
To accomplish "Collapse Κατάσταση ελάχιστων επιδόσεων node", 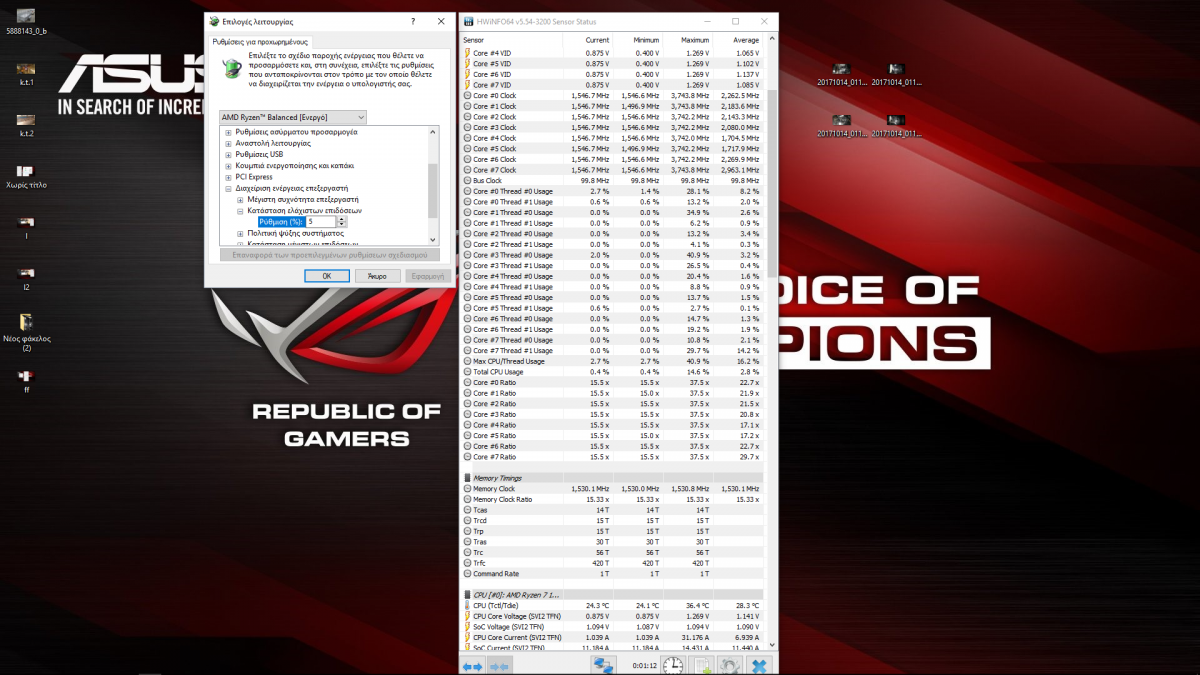I will (x=240, y=211).
